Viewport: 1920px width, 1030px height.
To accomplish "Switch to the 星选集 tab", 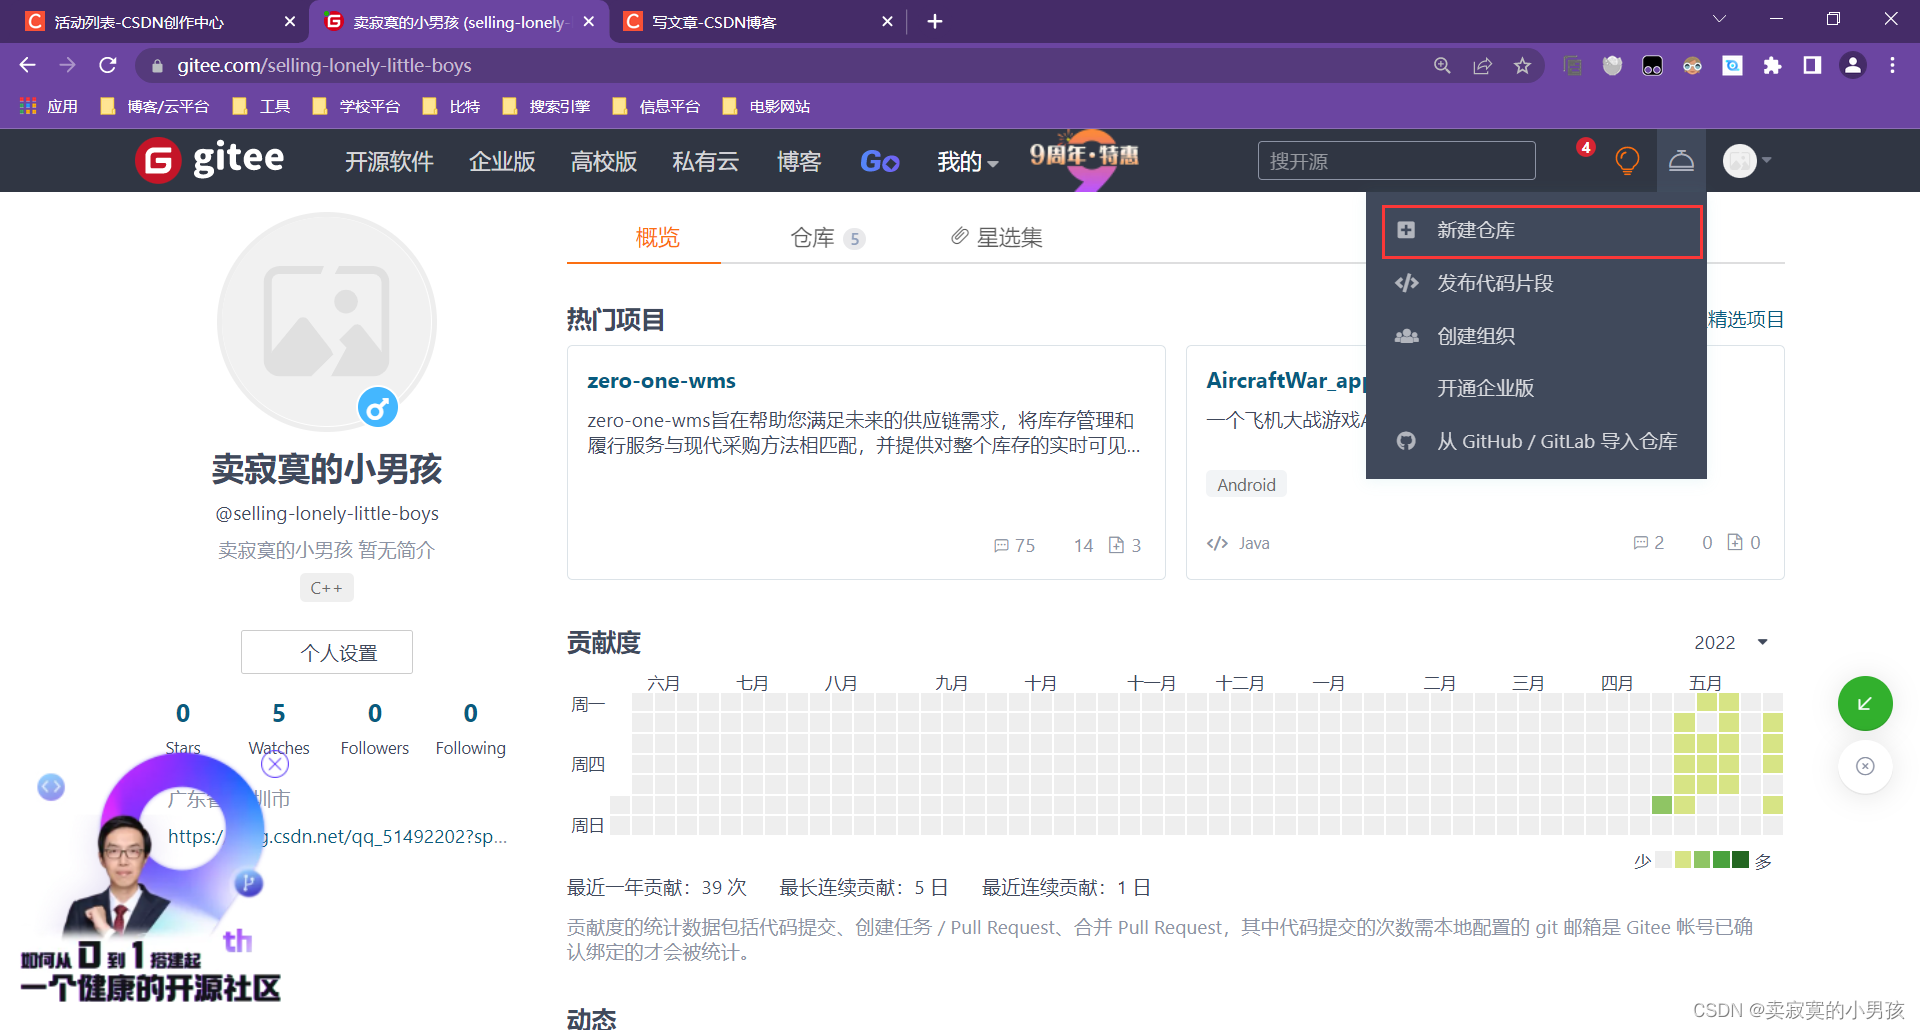I will (996, 237).
